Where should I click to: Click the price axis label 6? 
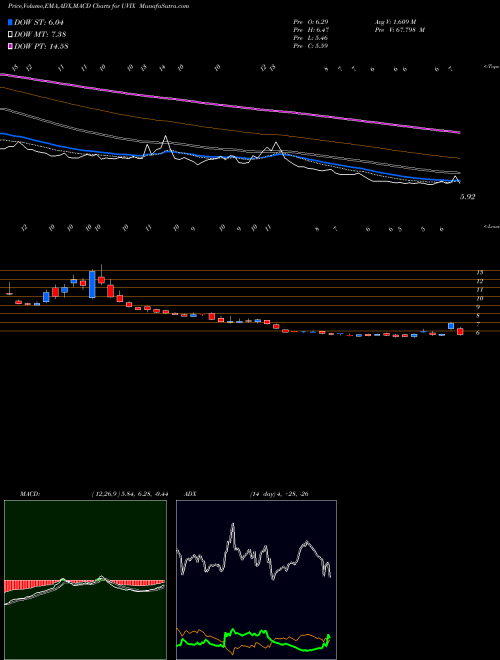coord(478,333)
